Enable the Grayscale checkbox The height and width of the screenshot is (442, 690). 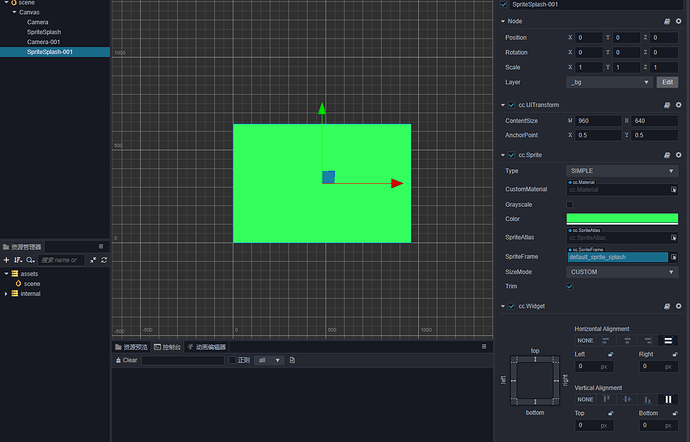click(x=569, y=205)
